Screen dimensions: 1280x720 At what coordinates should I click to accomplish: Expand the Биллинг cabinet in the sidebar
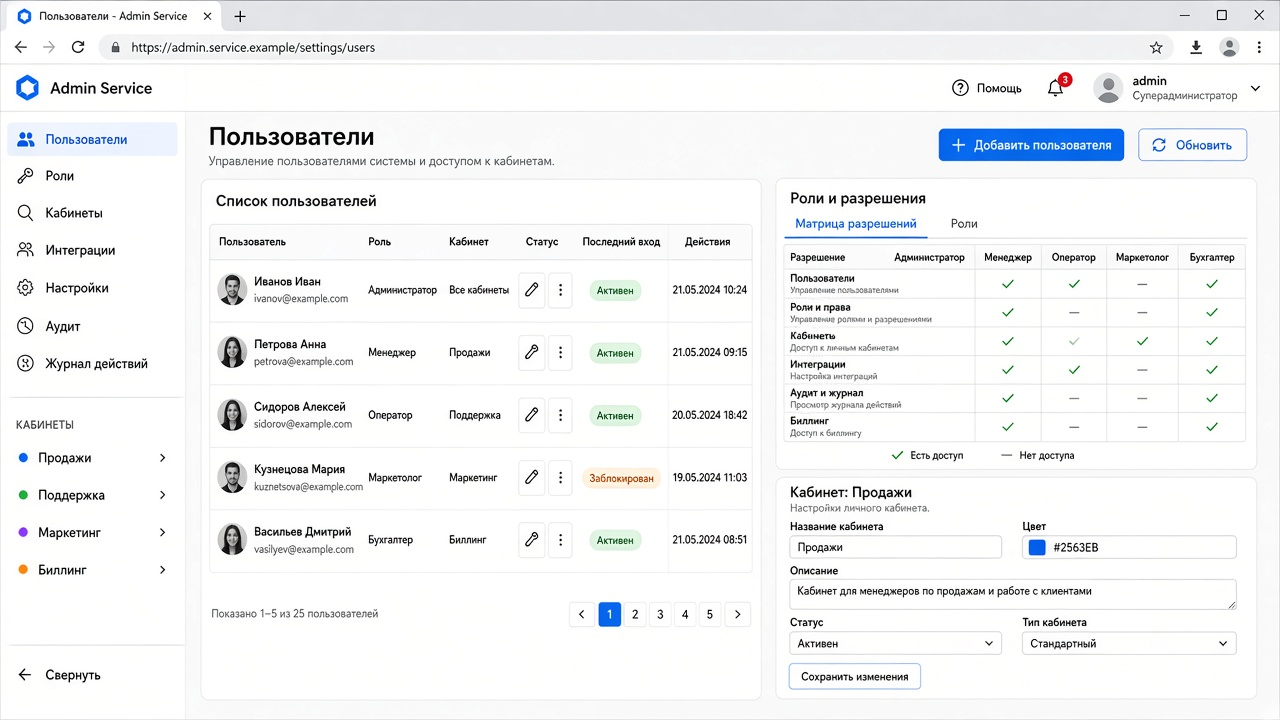coord(162,570)
